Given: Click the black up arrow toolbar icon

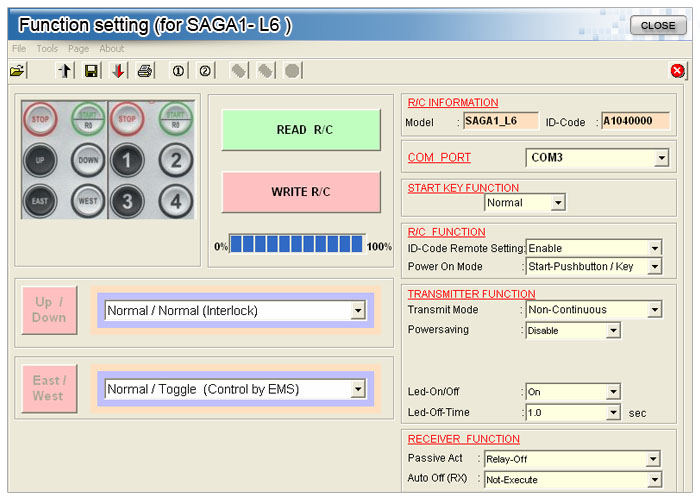Looking at the screenshot, I should coord(66,71).
